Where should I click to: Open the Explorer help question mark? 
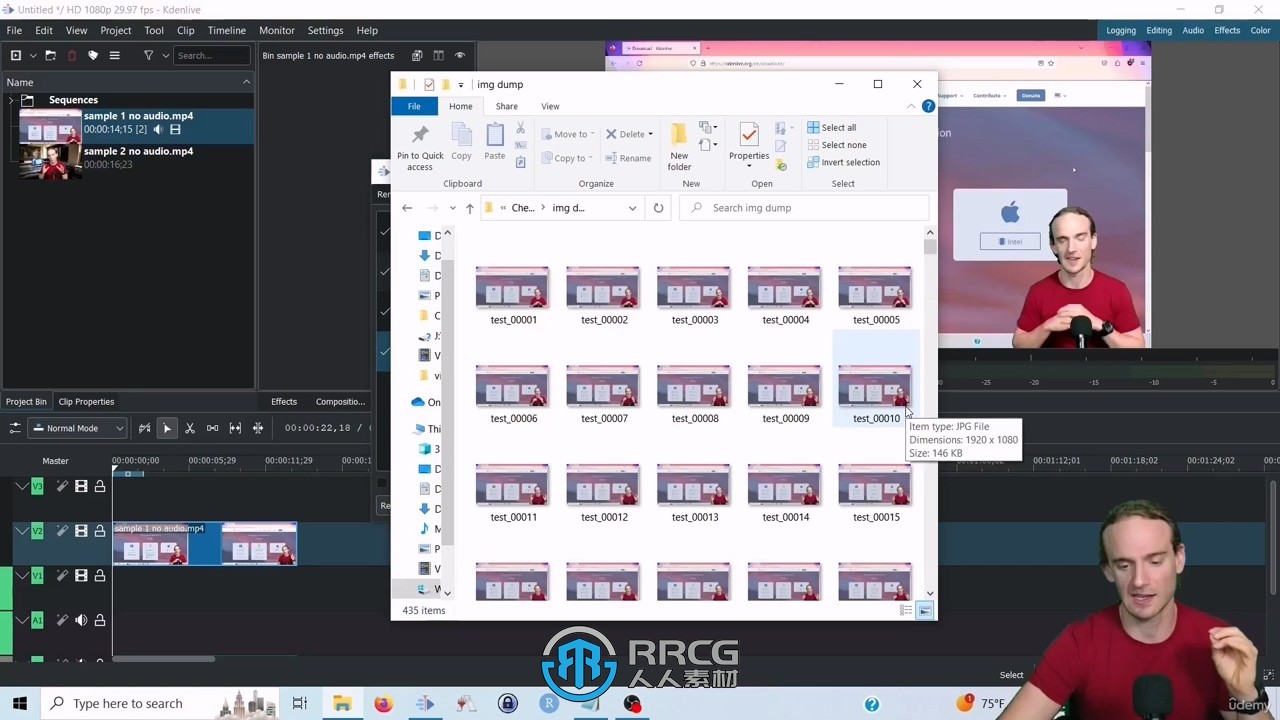[x=928, y=106]
